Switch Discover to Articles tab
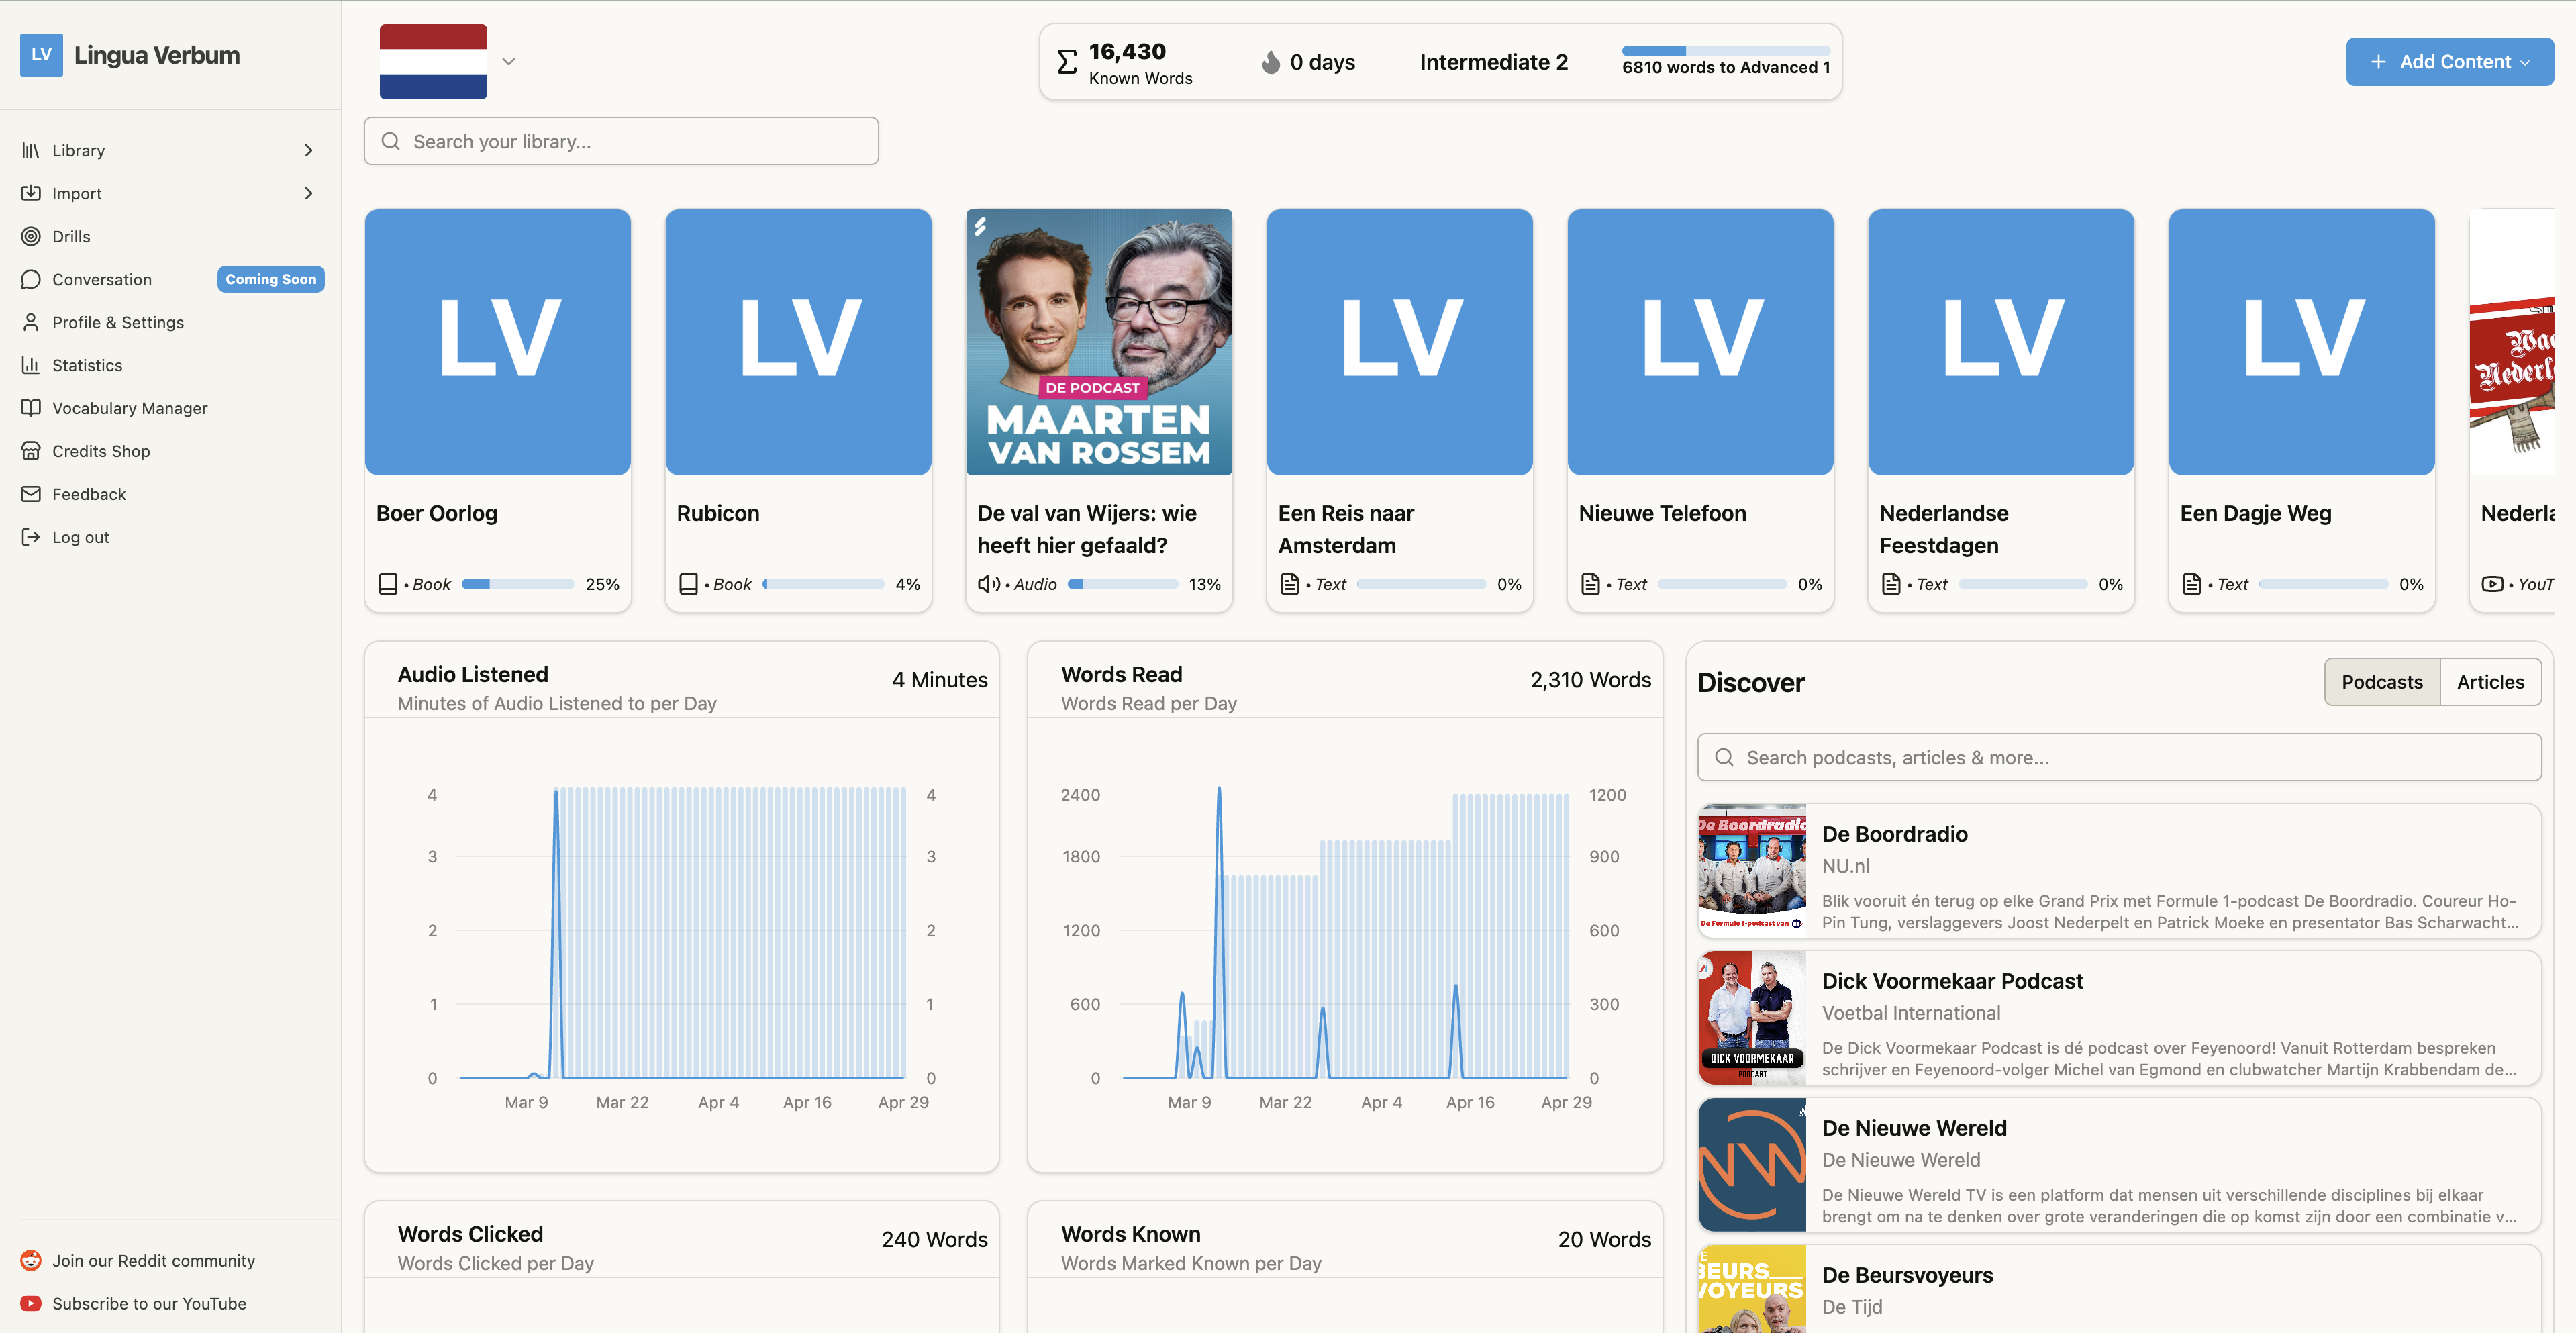Screen dimensions: 2576x1333 [2490, 682]
